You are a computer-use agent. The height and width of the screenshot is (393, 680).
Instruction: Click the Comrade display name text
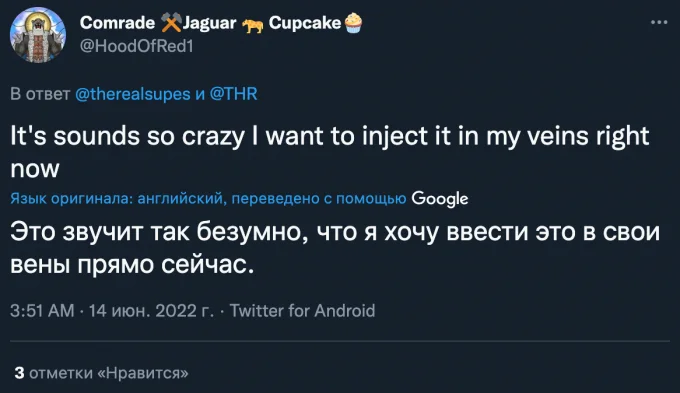coord(117,23)
